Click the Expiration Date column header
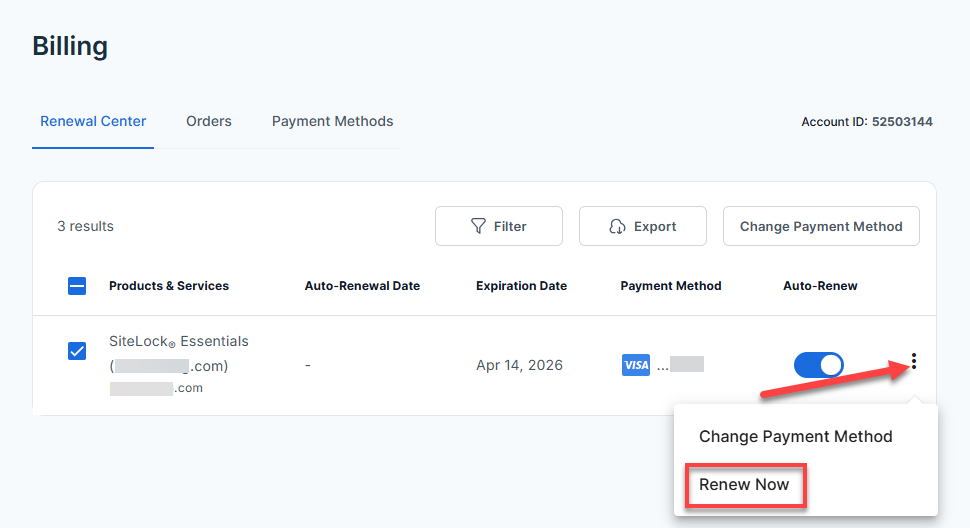The image size is (970, 528). 521,286
